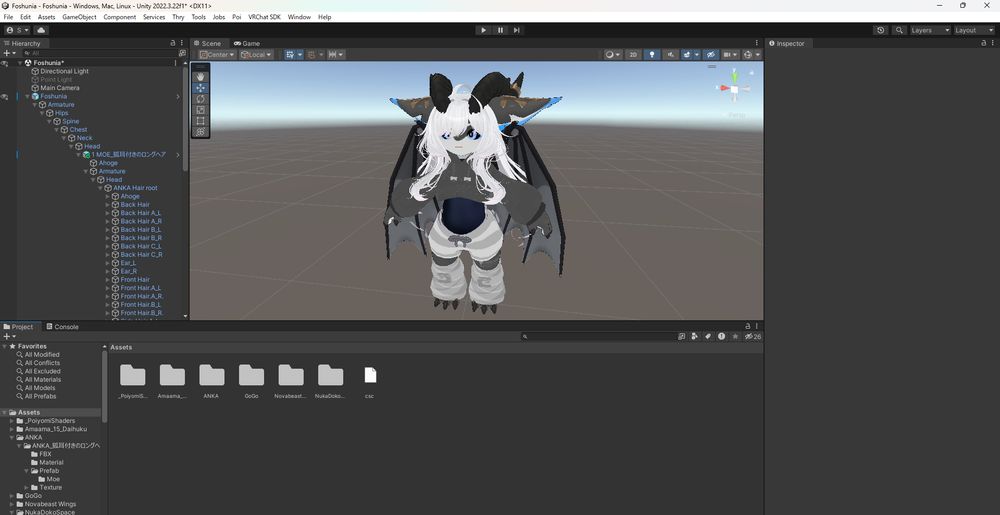Open global search magnifier icon
Screen dimensions: 1000x515
point(899,30)
